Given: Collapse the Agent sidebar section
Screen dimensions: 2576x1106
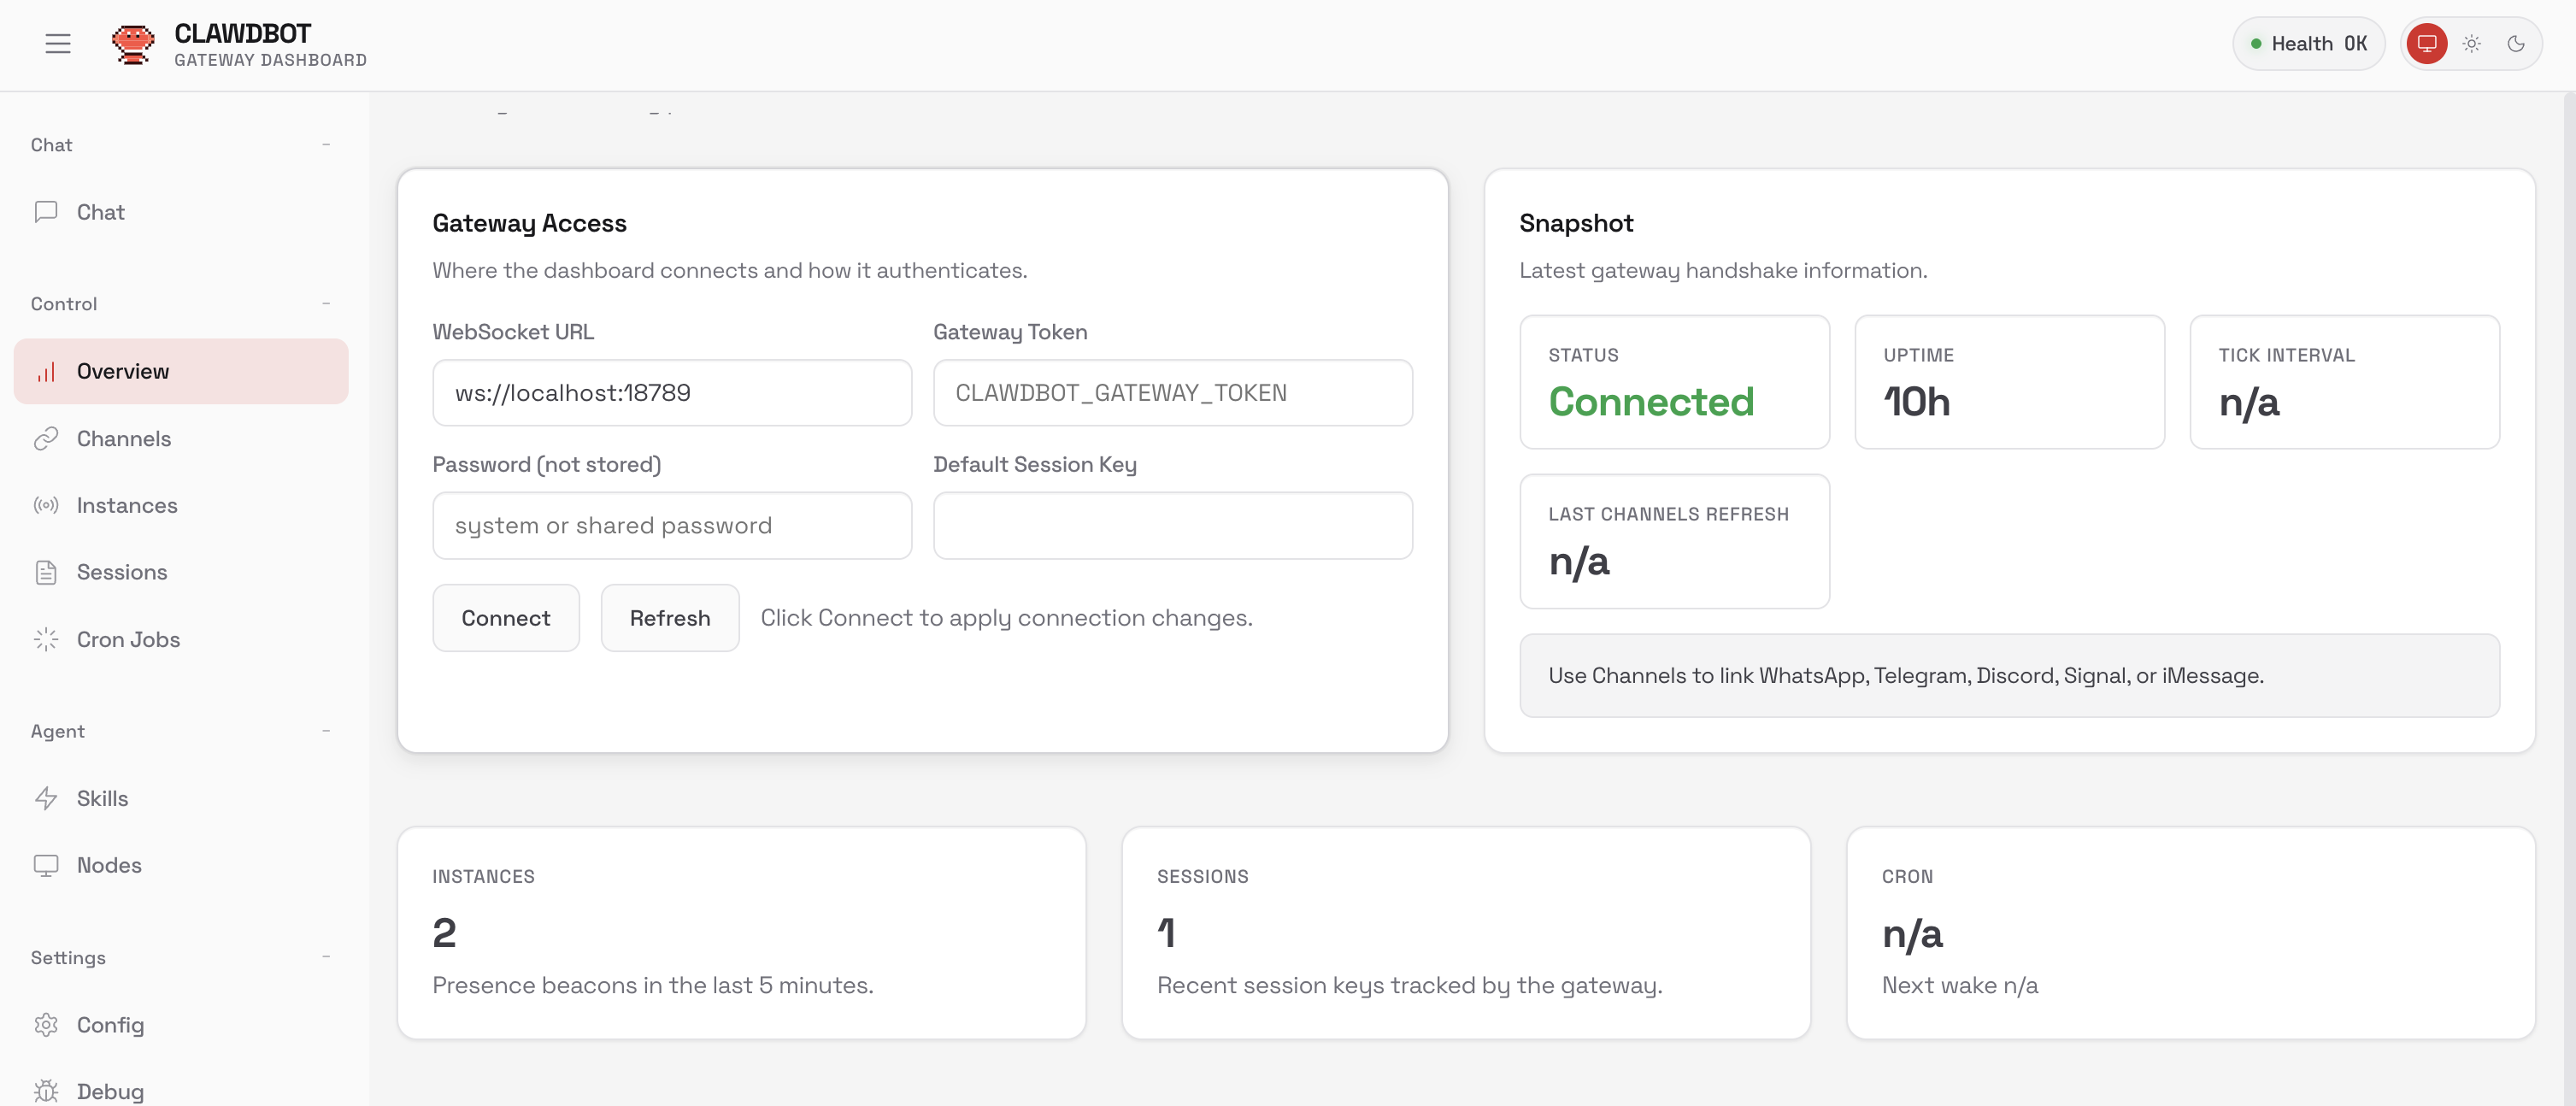Looking at the screenshot, I should [326, 731].
